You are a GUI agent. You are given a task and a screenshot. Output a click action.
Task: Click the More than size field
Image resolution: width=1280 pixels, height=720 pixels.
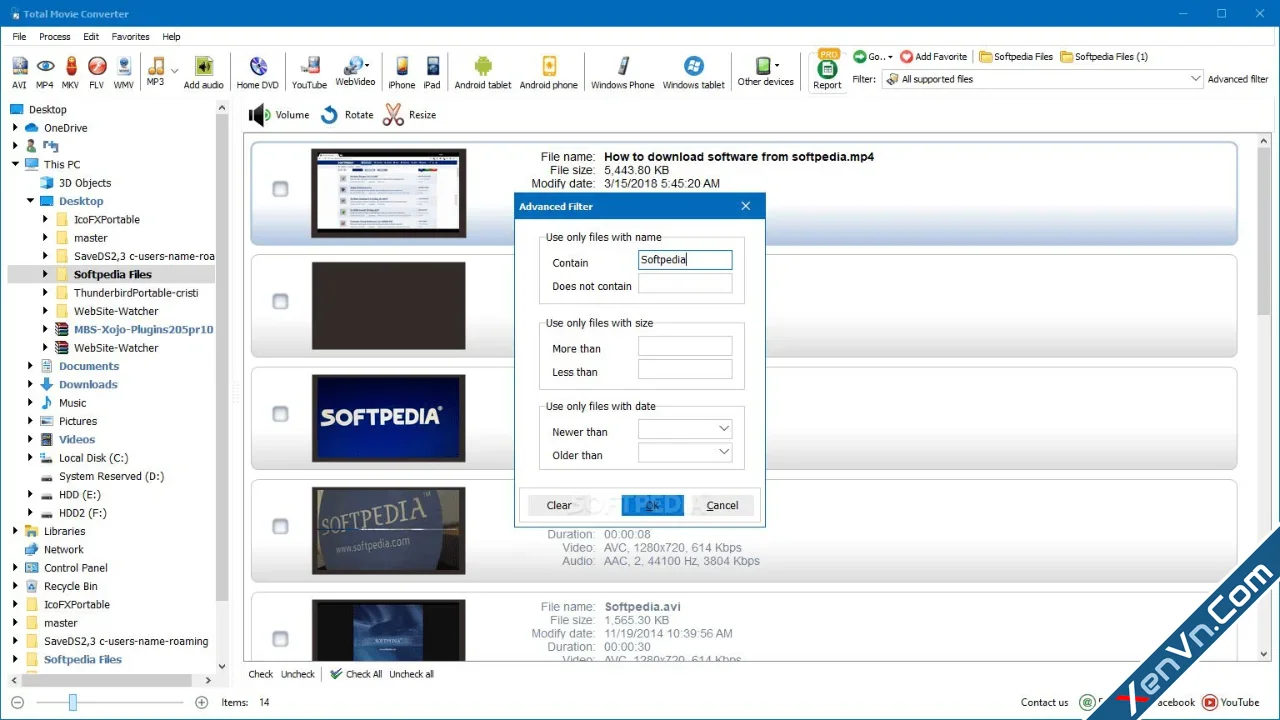click(685, 347)
